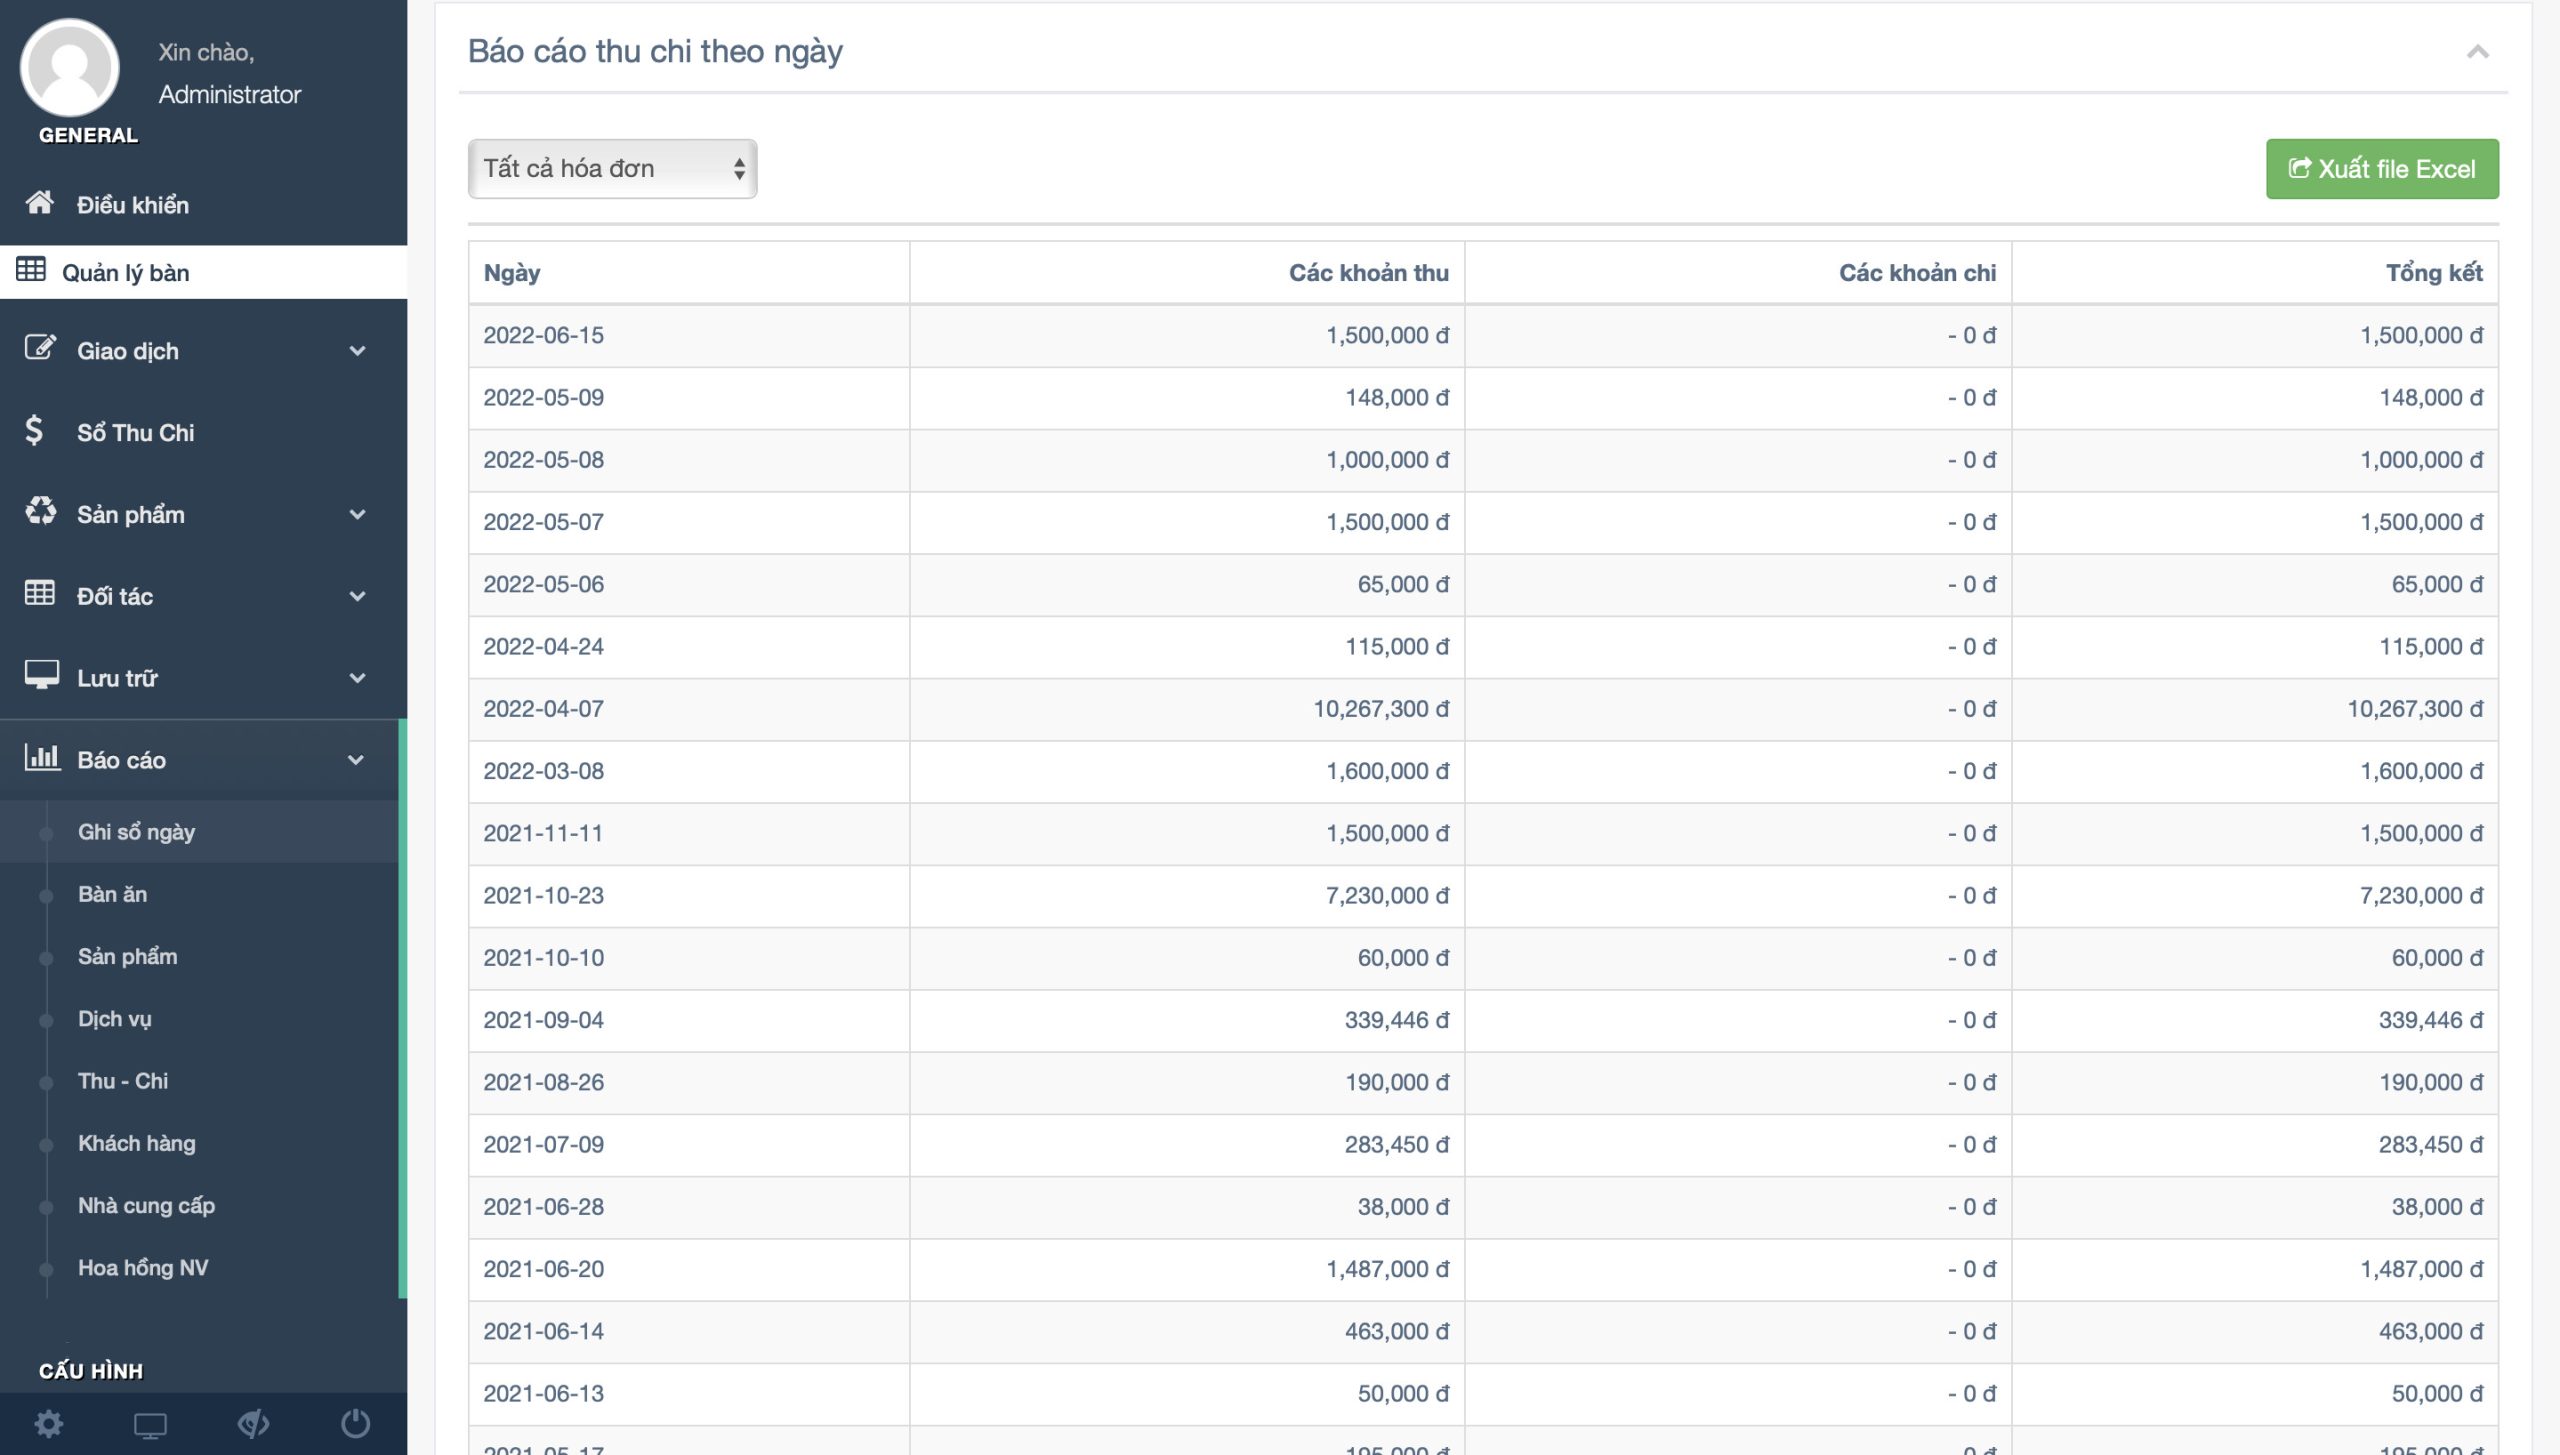
Task: Click the power logout icon
Action: coord(355,1423)
